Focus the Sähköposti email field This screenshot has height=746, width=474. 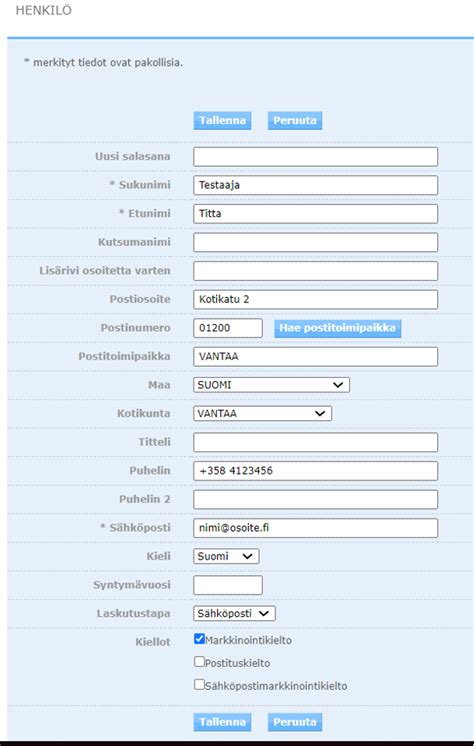[x=316, y=528]
